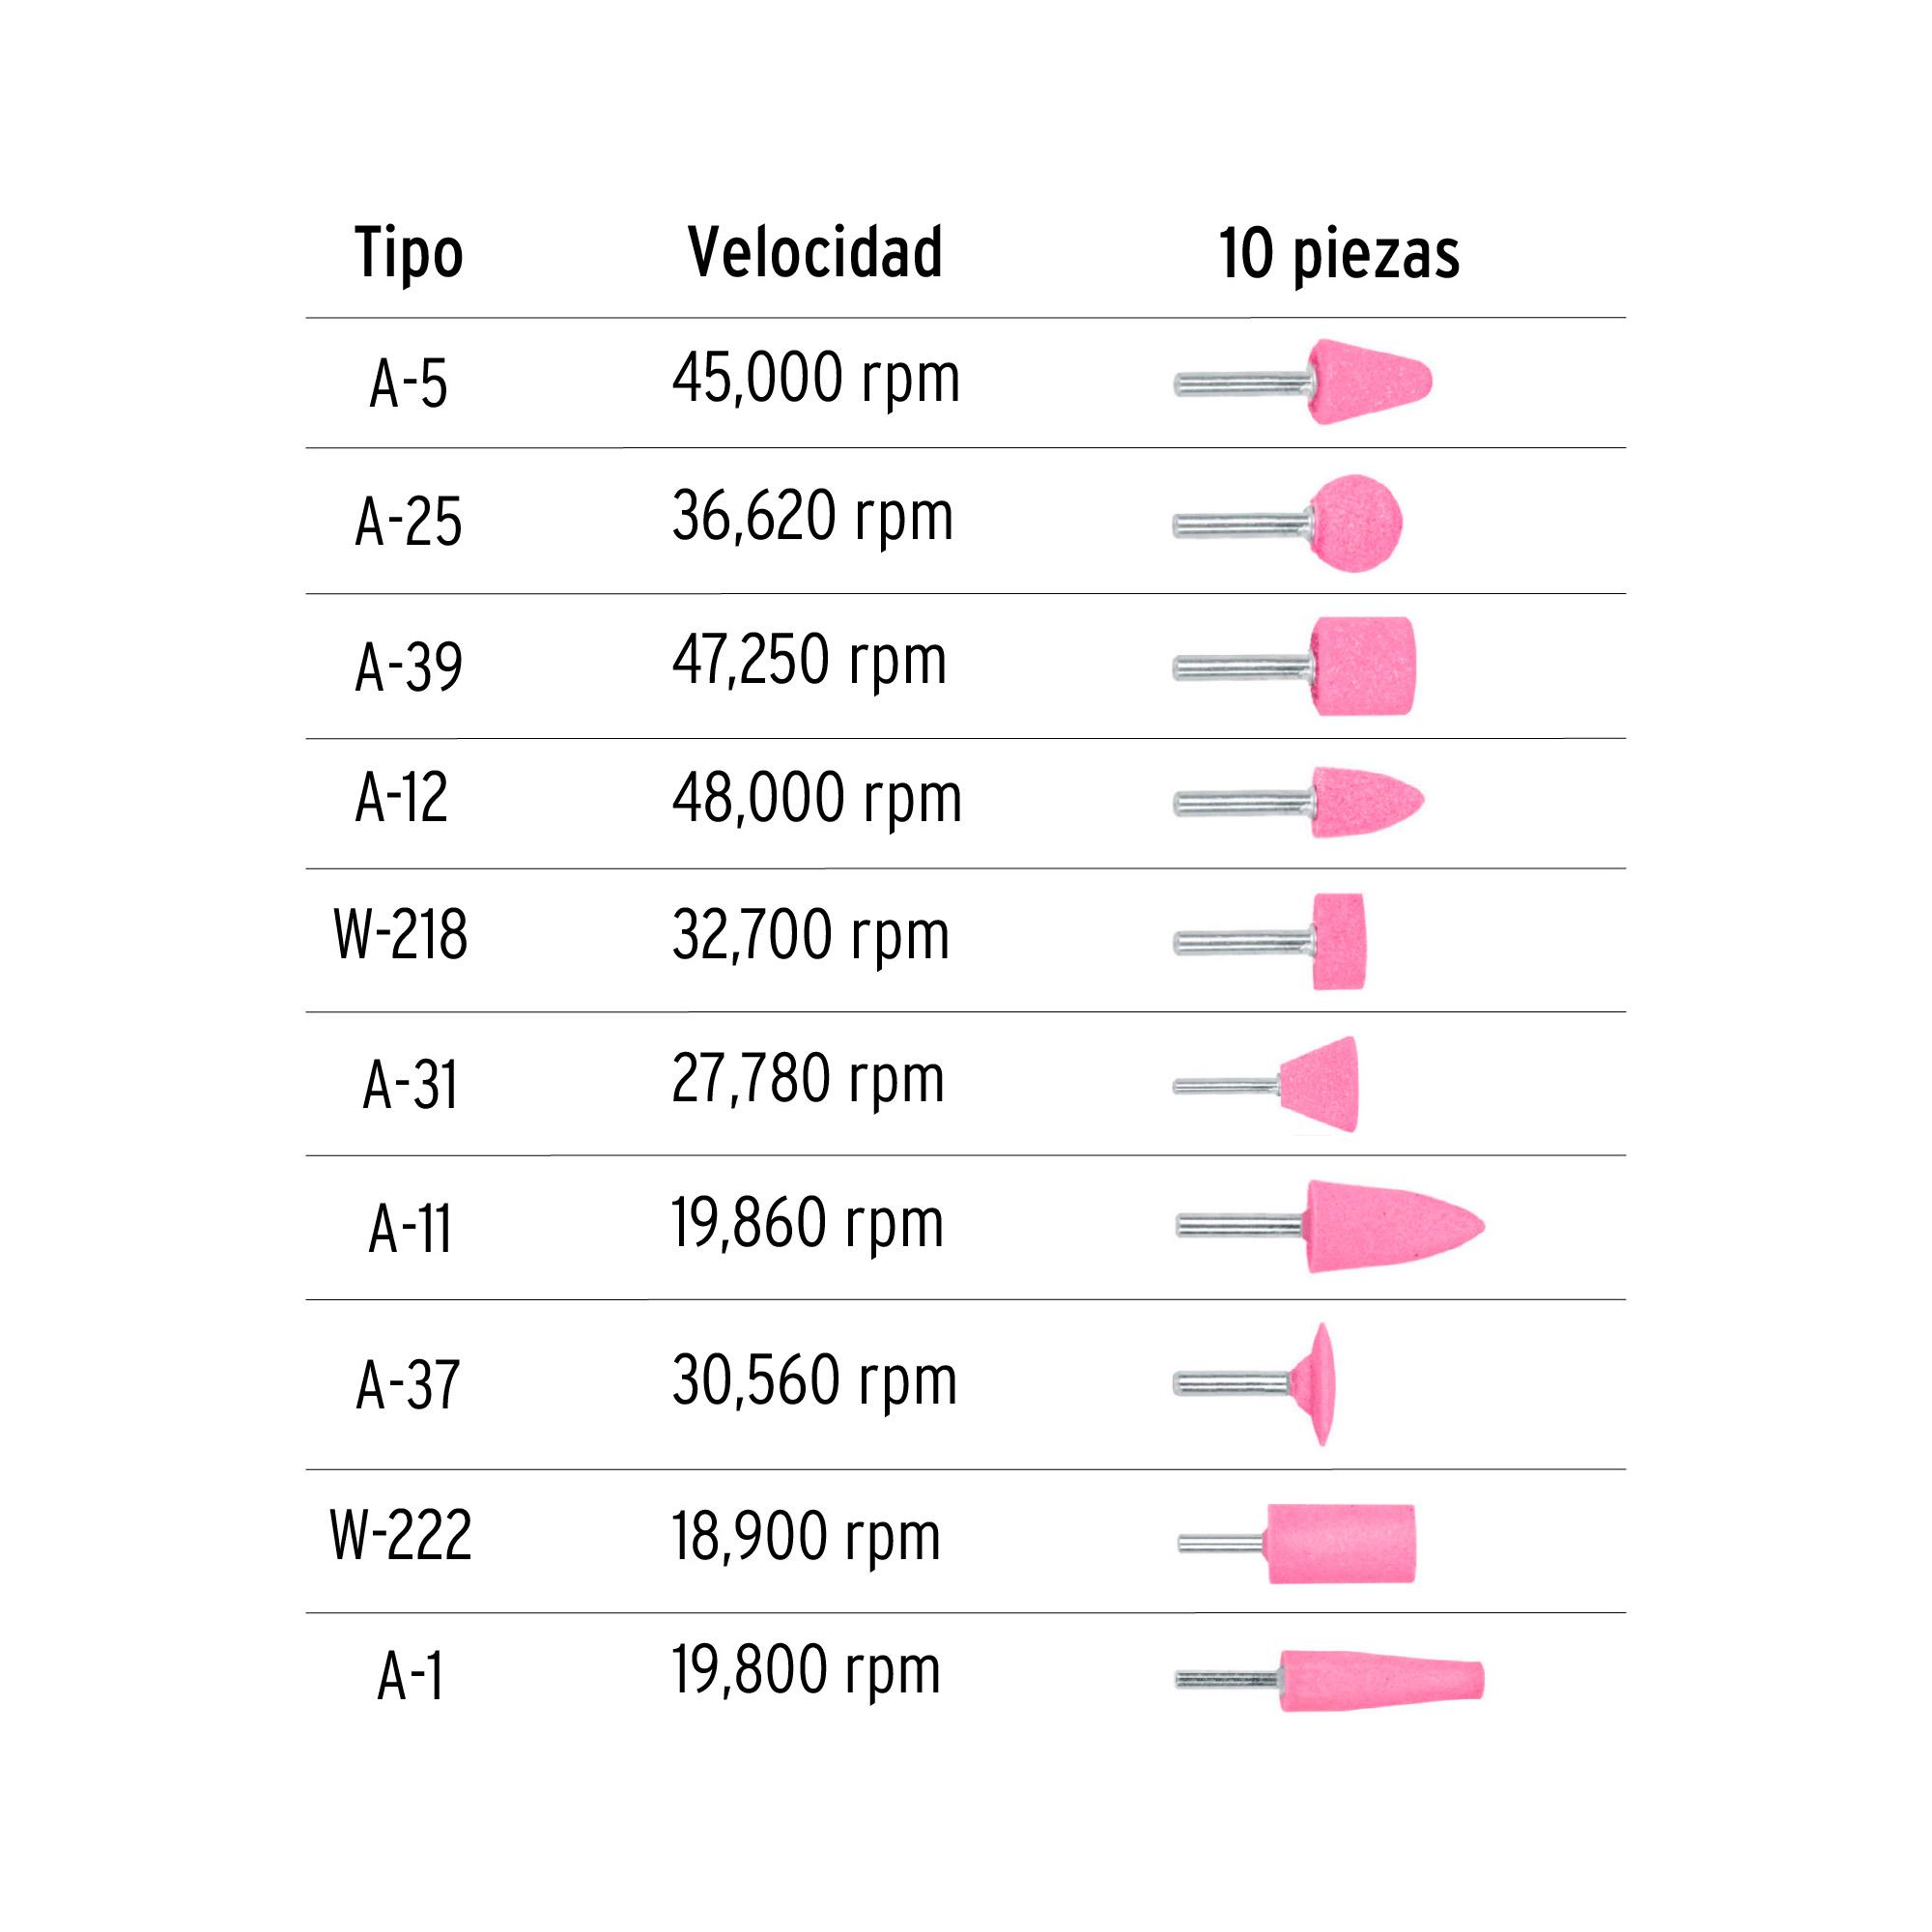
Task: Click the Tipo column header
Action: pyautogui.click(x=409, y=254)
